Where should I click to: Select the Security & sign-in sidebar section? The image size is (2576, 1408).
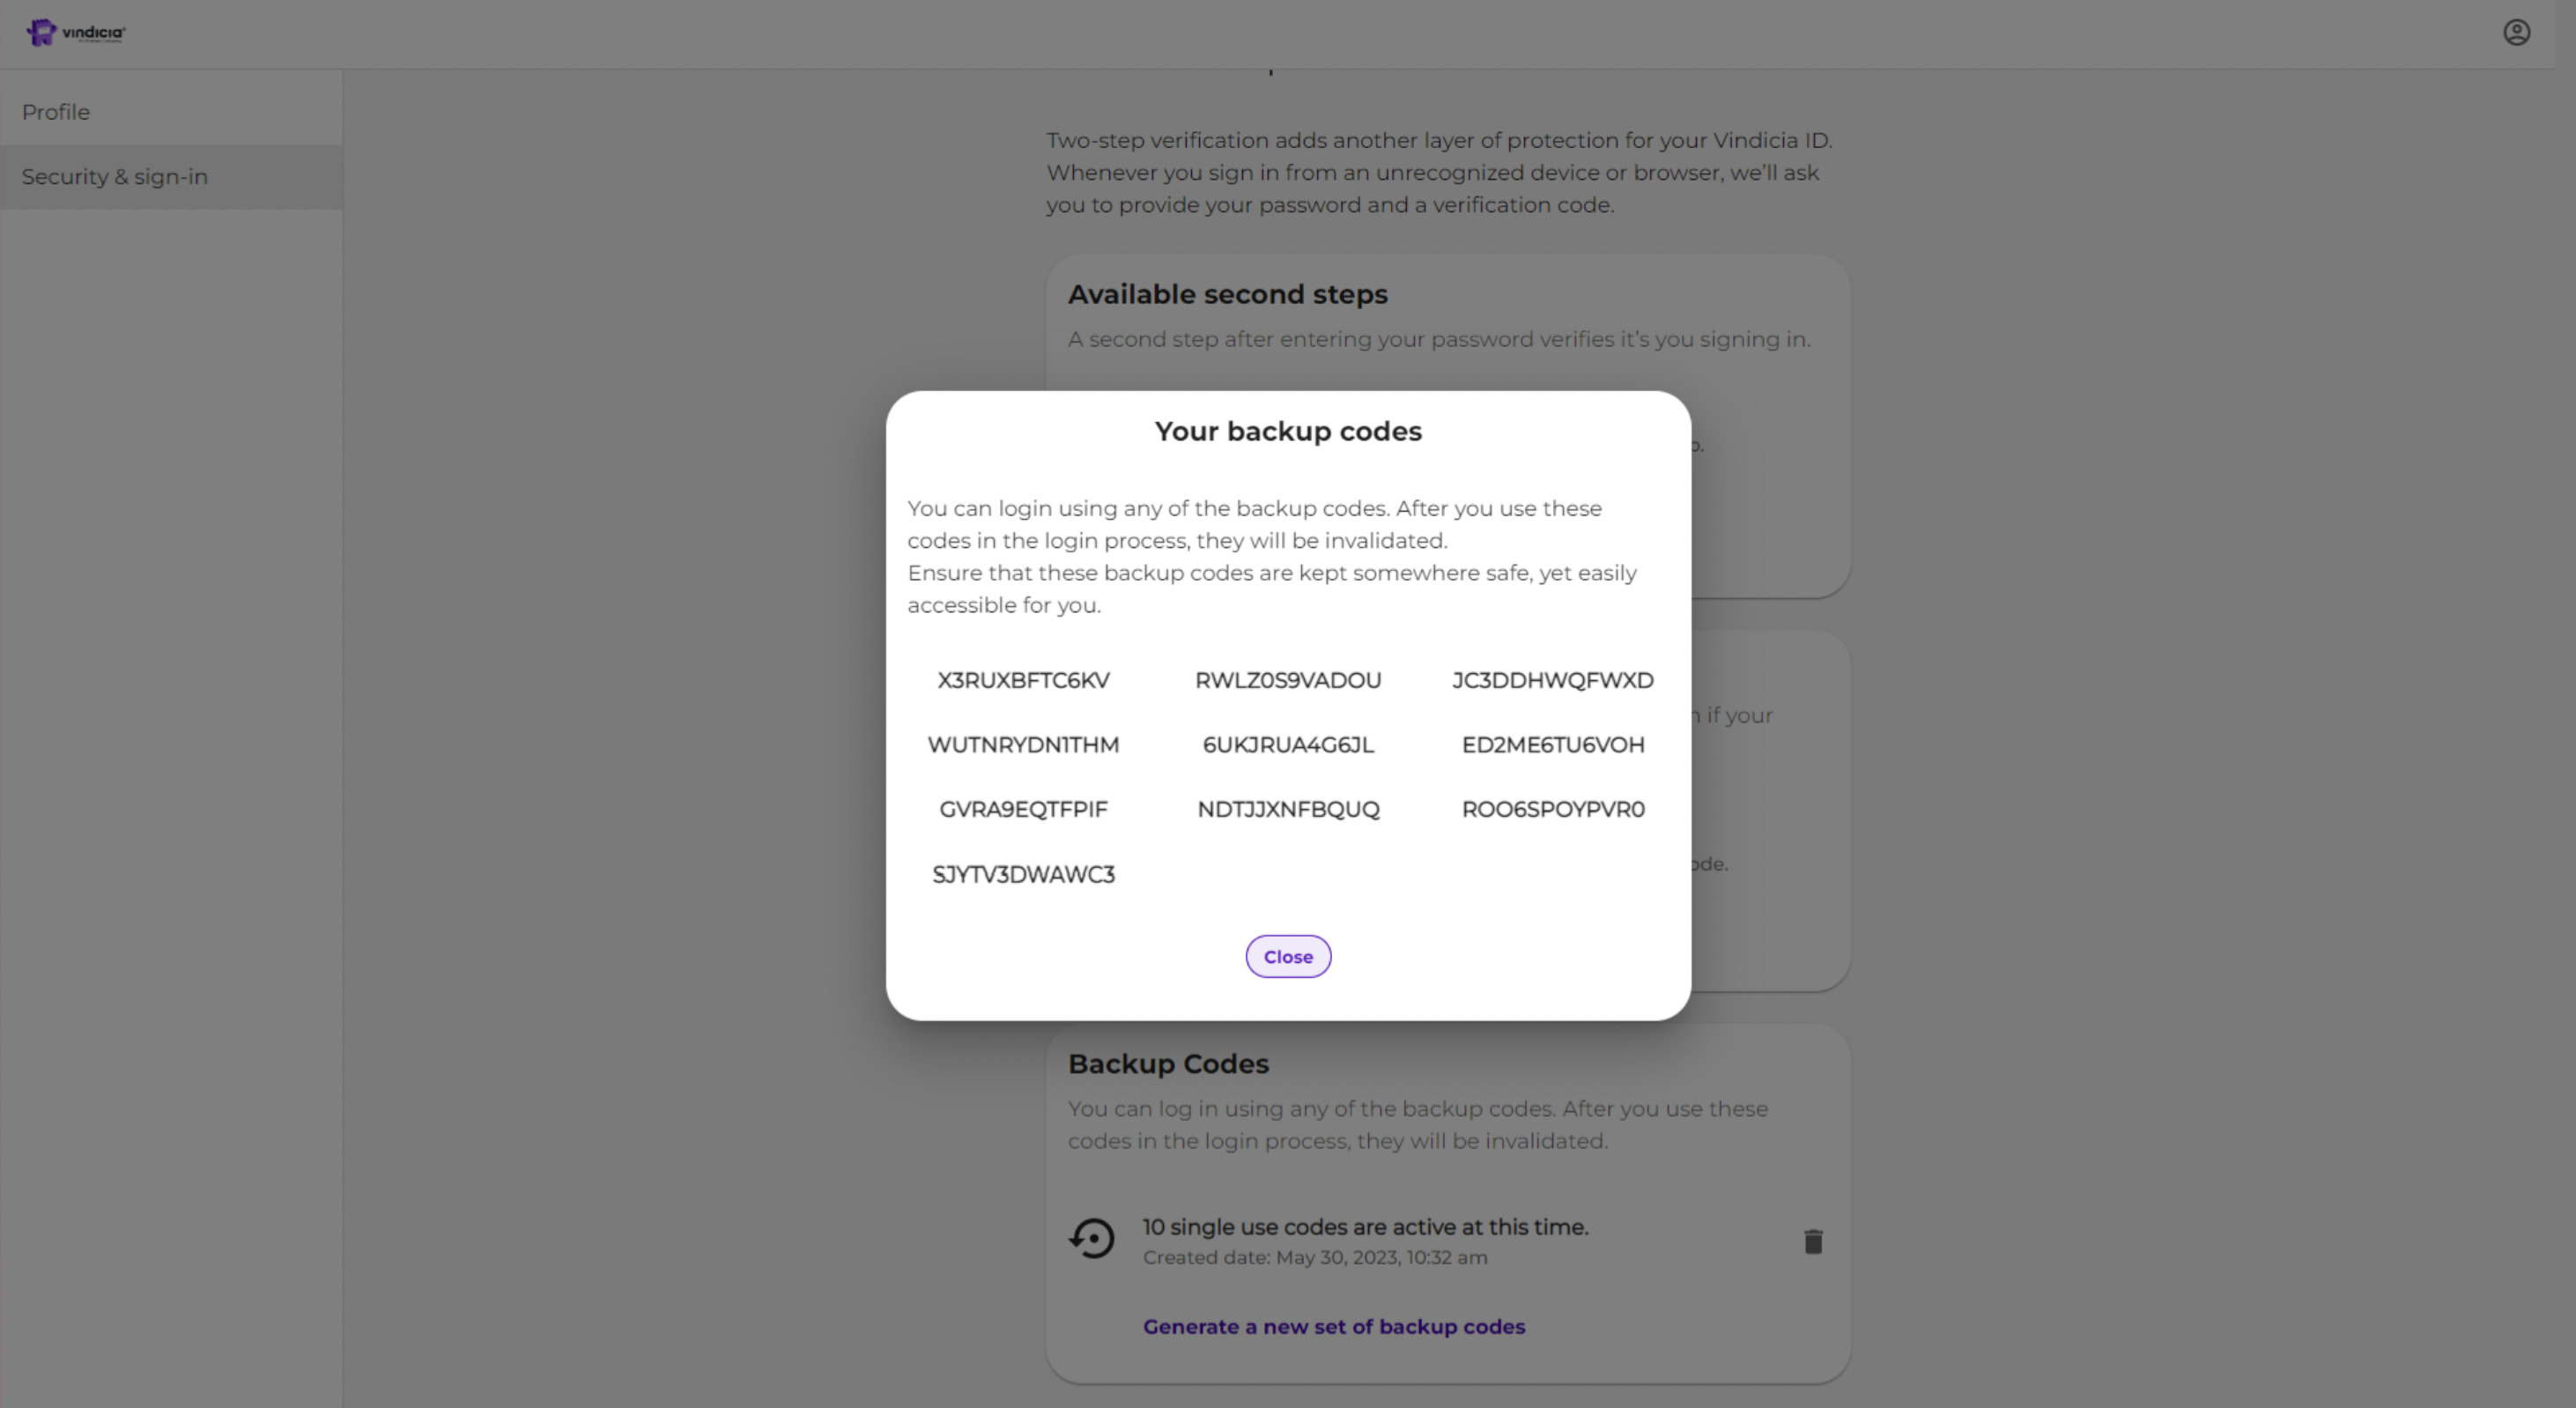(114, 177)
